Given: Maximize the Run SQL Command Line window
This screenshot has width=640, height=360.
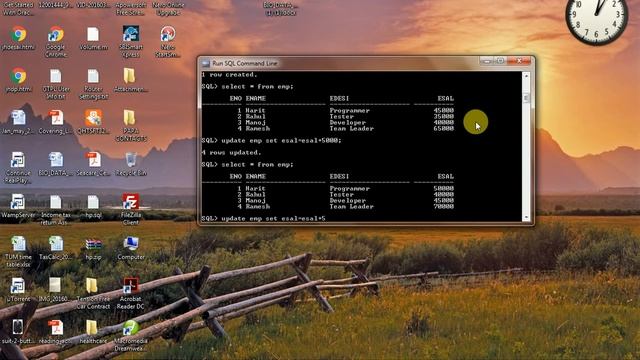Looking at the screenshot, I should coord(500,61).
